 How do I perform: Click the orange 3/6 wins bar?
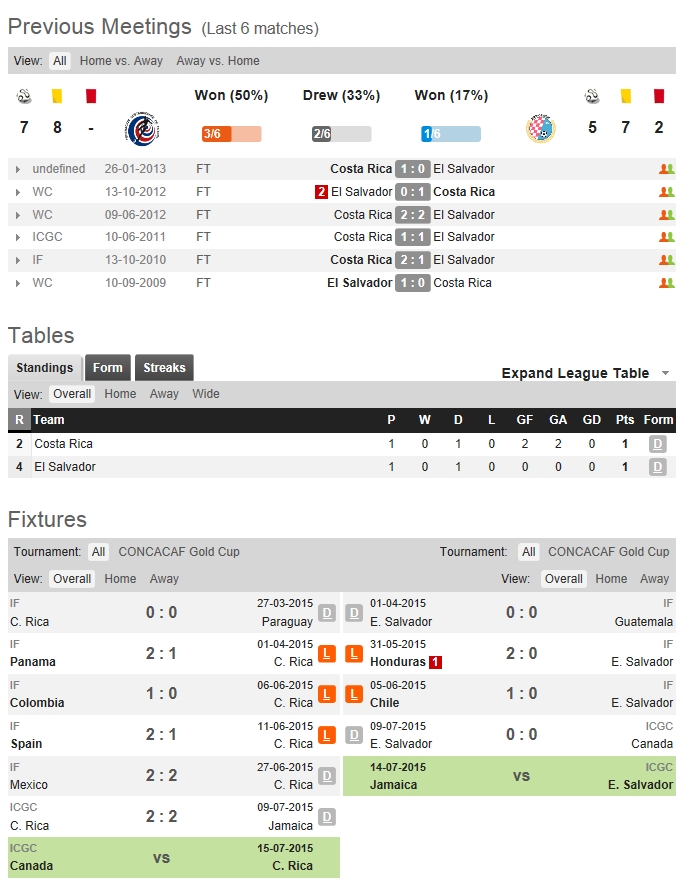pos(231,134)
